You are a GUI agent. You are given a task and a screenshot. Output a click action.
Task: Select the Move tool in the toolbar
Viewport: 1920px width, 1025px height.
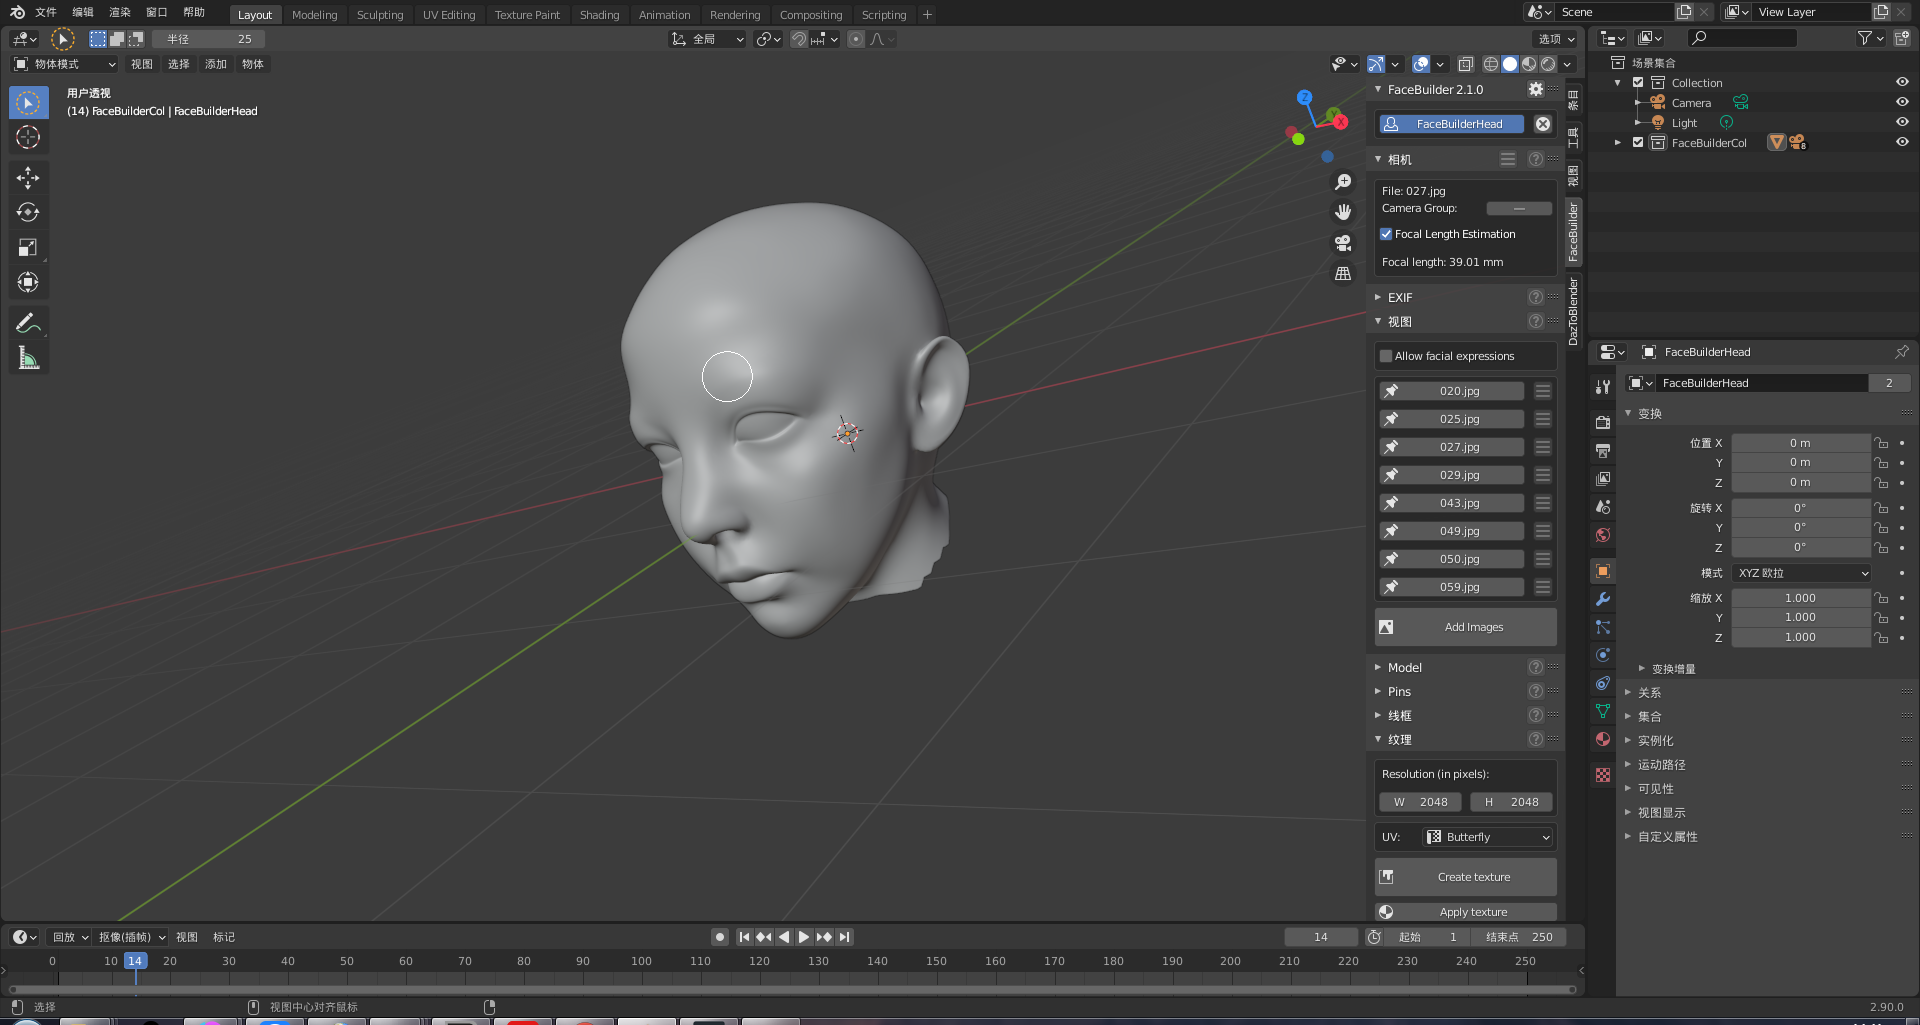28,177
